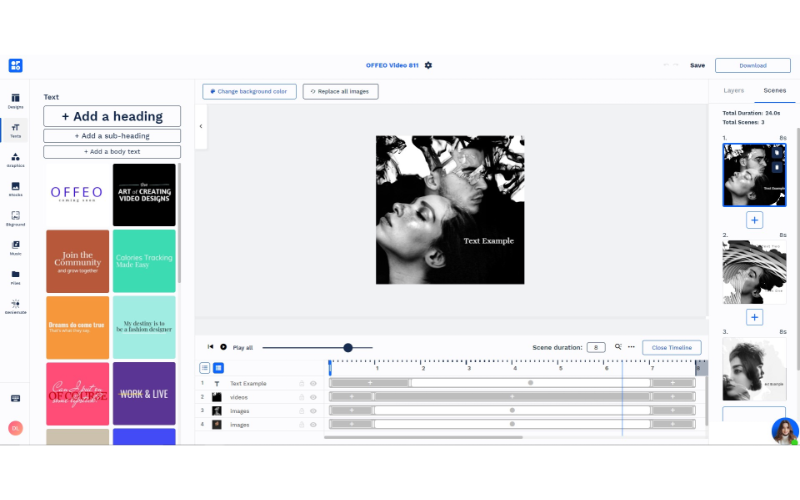Lock the videos layer
800x500 pixels.
[x=302, y=397]
